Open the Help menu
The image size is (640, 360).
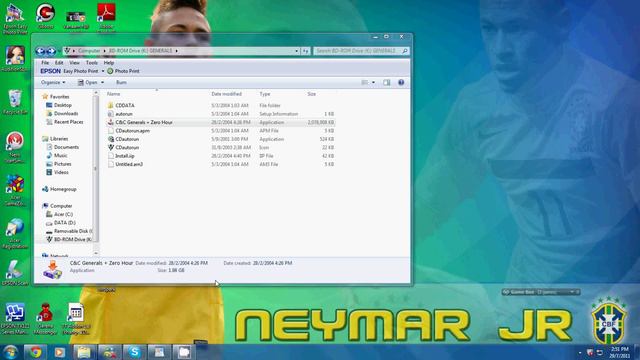point(109,63)
